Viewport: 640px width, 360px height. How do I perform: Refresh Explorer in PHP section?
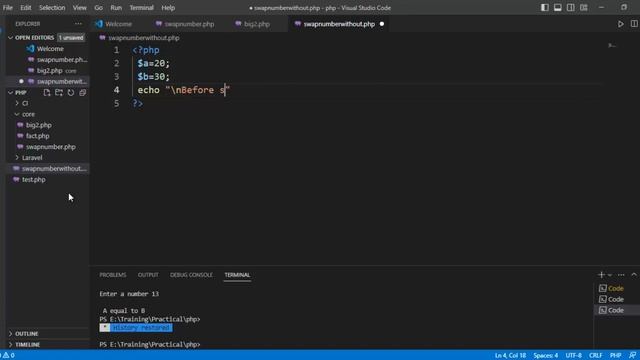(x=71, y=93)
